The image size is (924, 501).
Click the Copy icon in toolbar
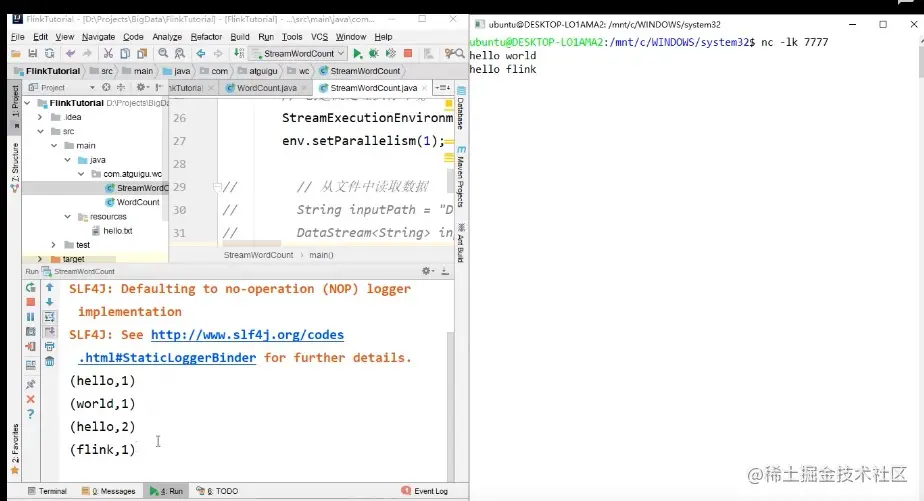(125, 54)
